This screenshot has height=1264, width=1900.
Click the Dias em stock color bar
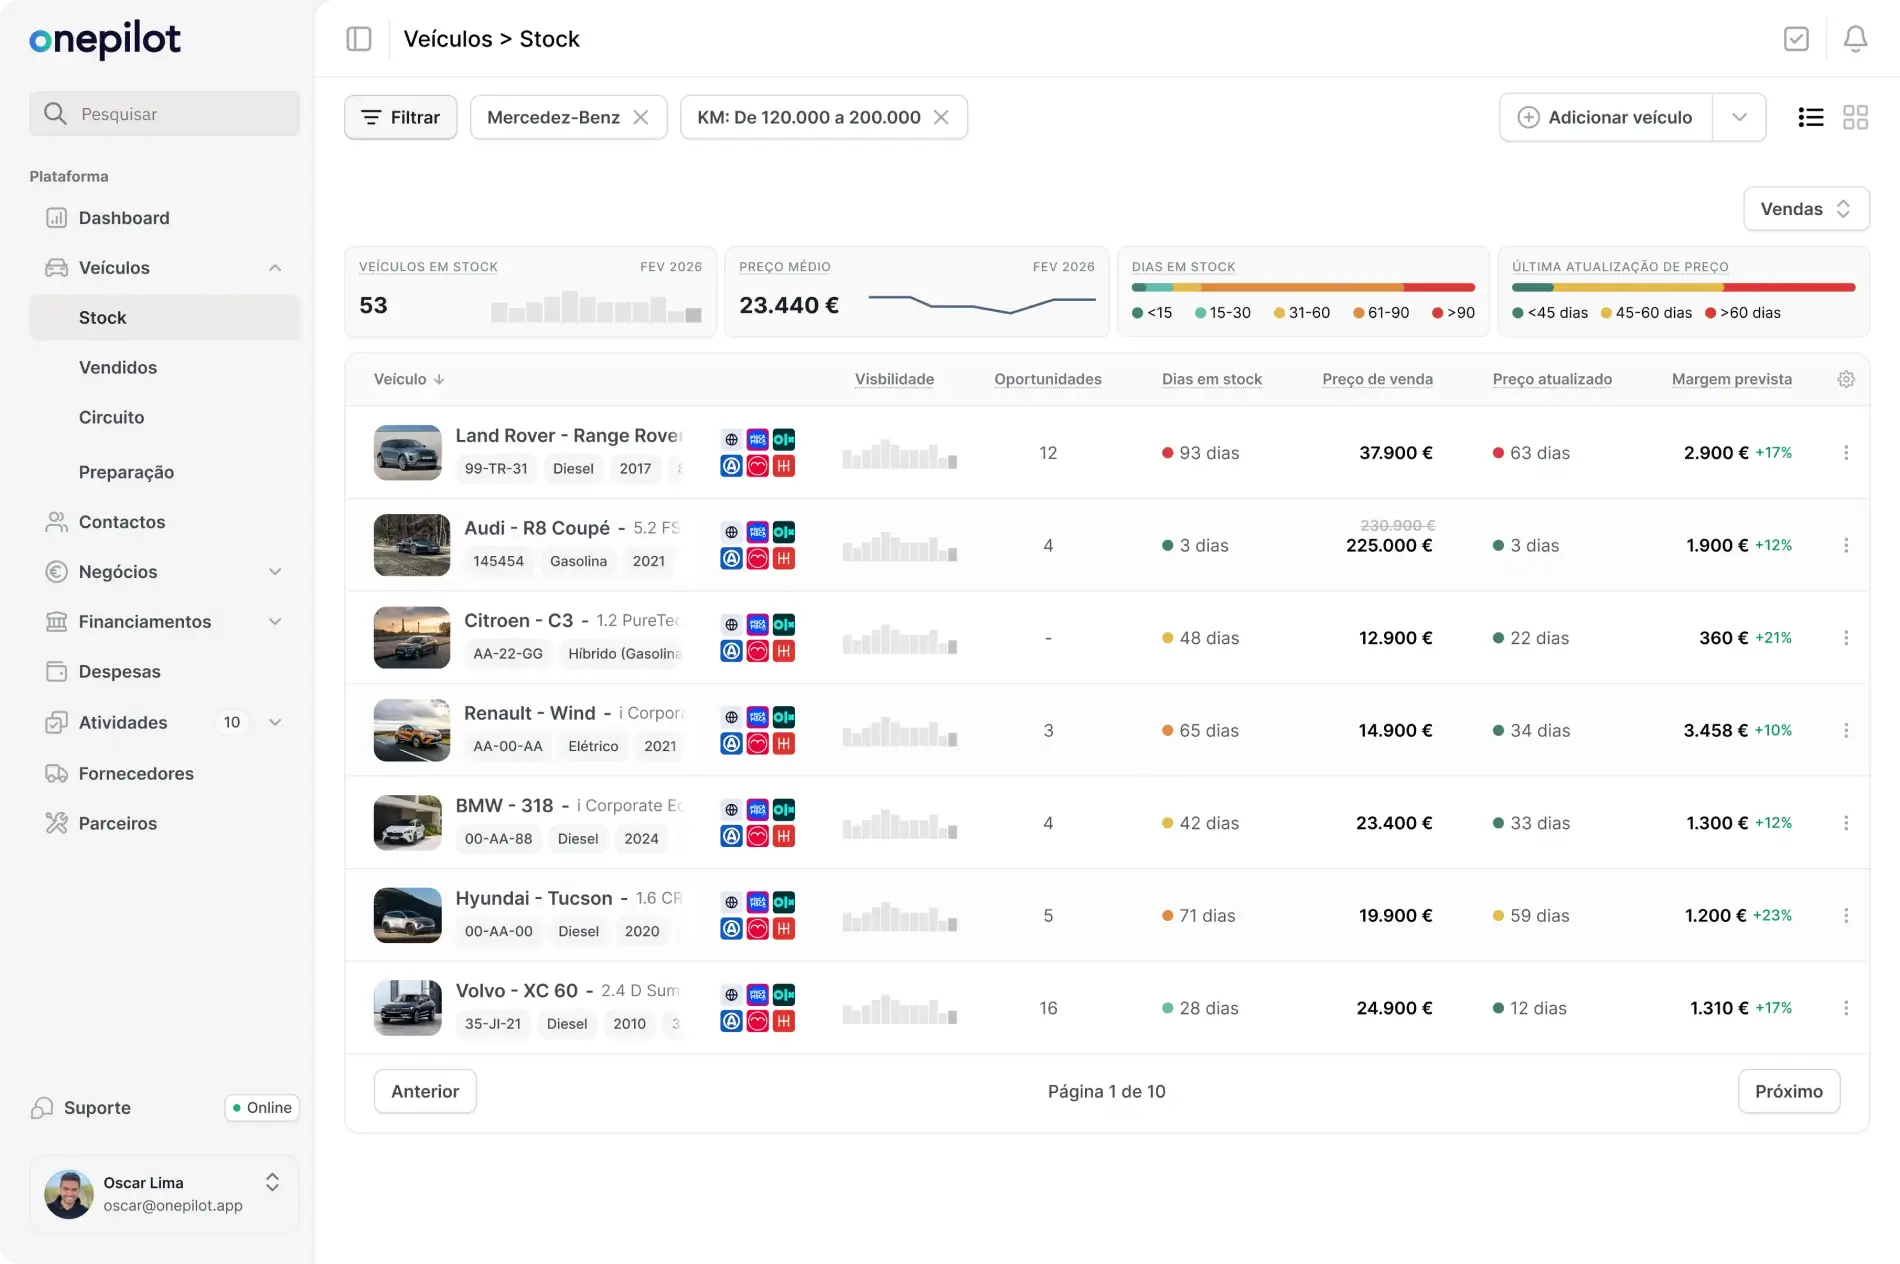click(x=1303, y=288)
